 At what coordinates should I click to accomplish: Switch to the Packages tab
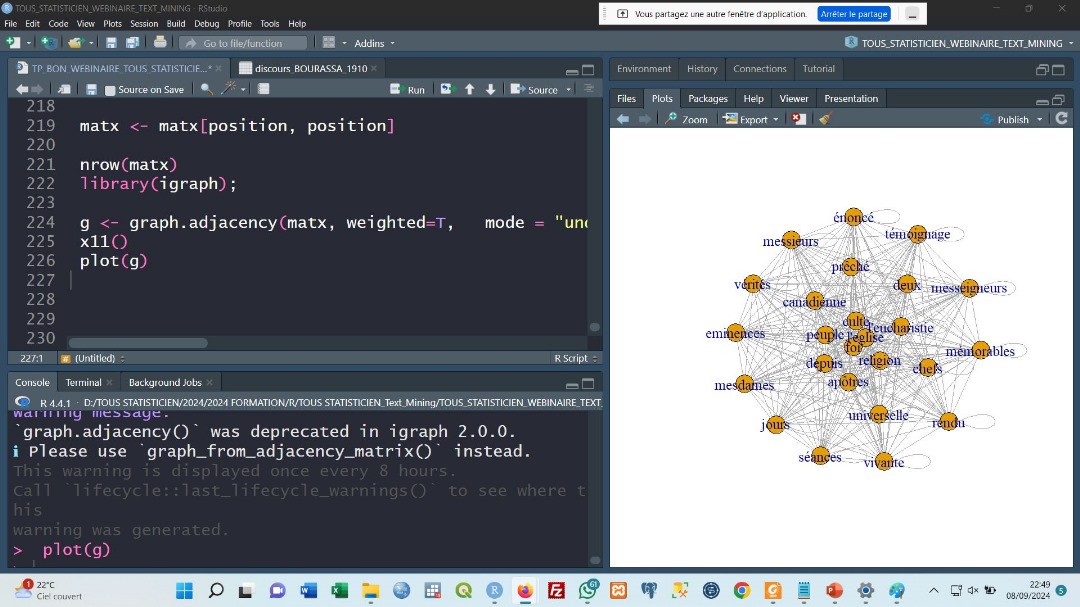(x=707, y=98)
